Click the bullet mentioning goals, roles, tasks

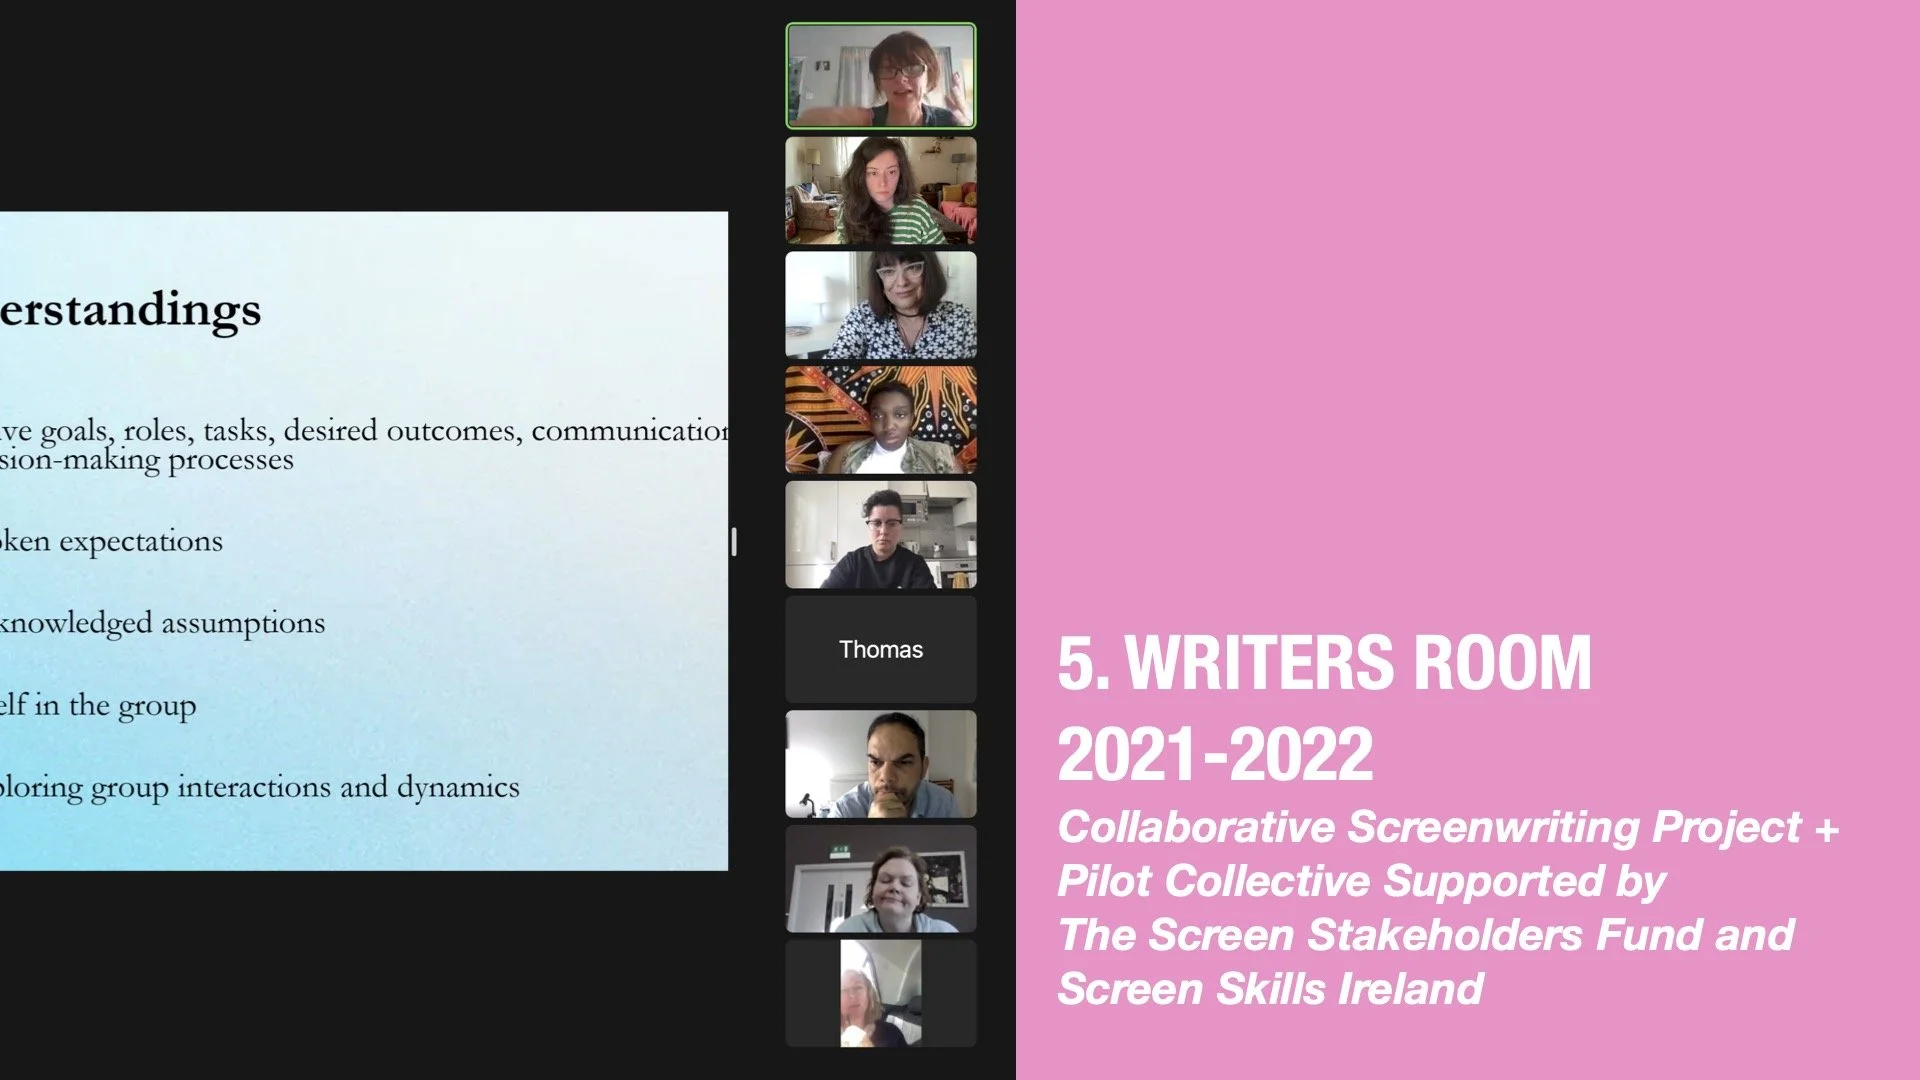(x=363, y=431)
